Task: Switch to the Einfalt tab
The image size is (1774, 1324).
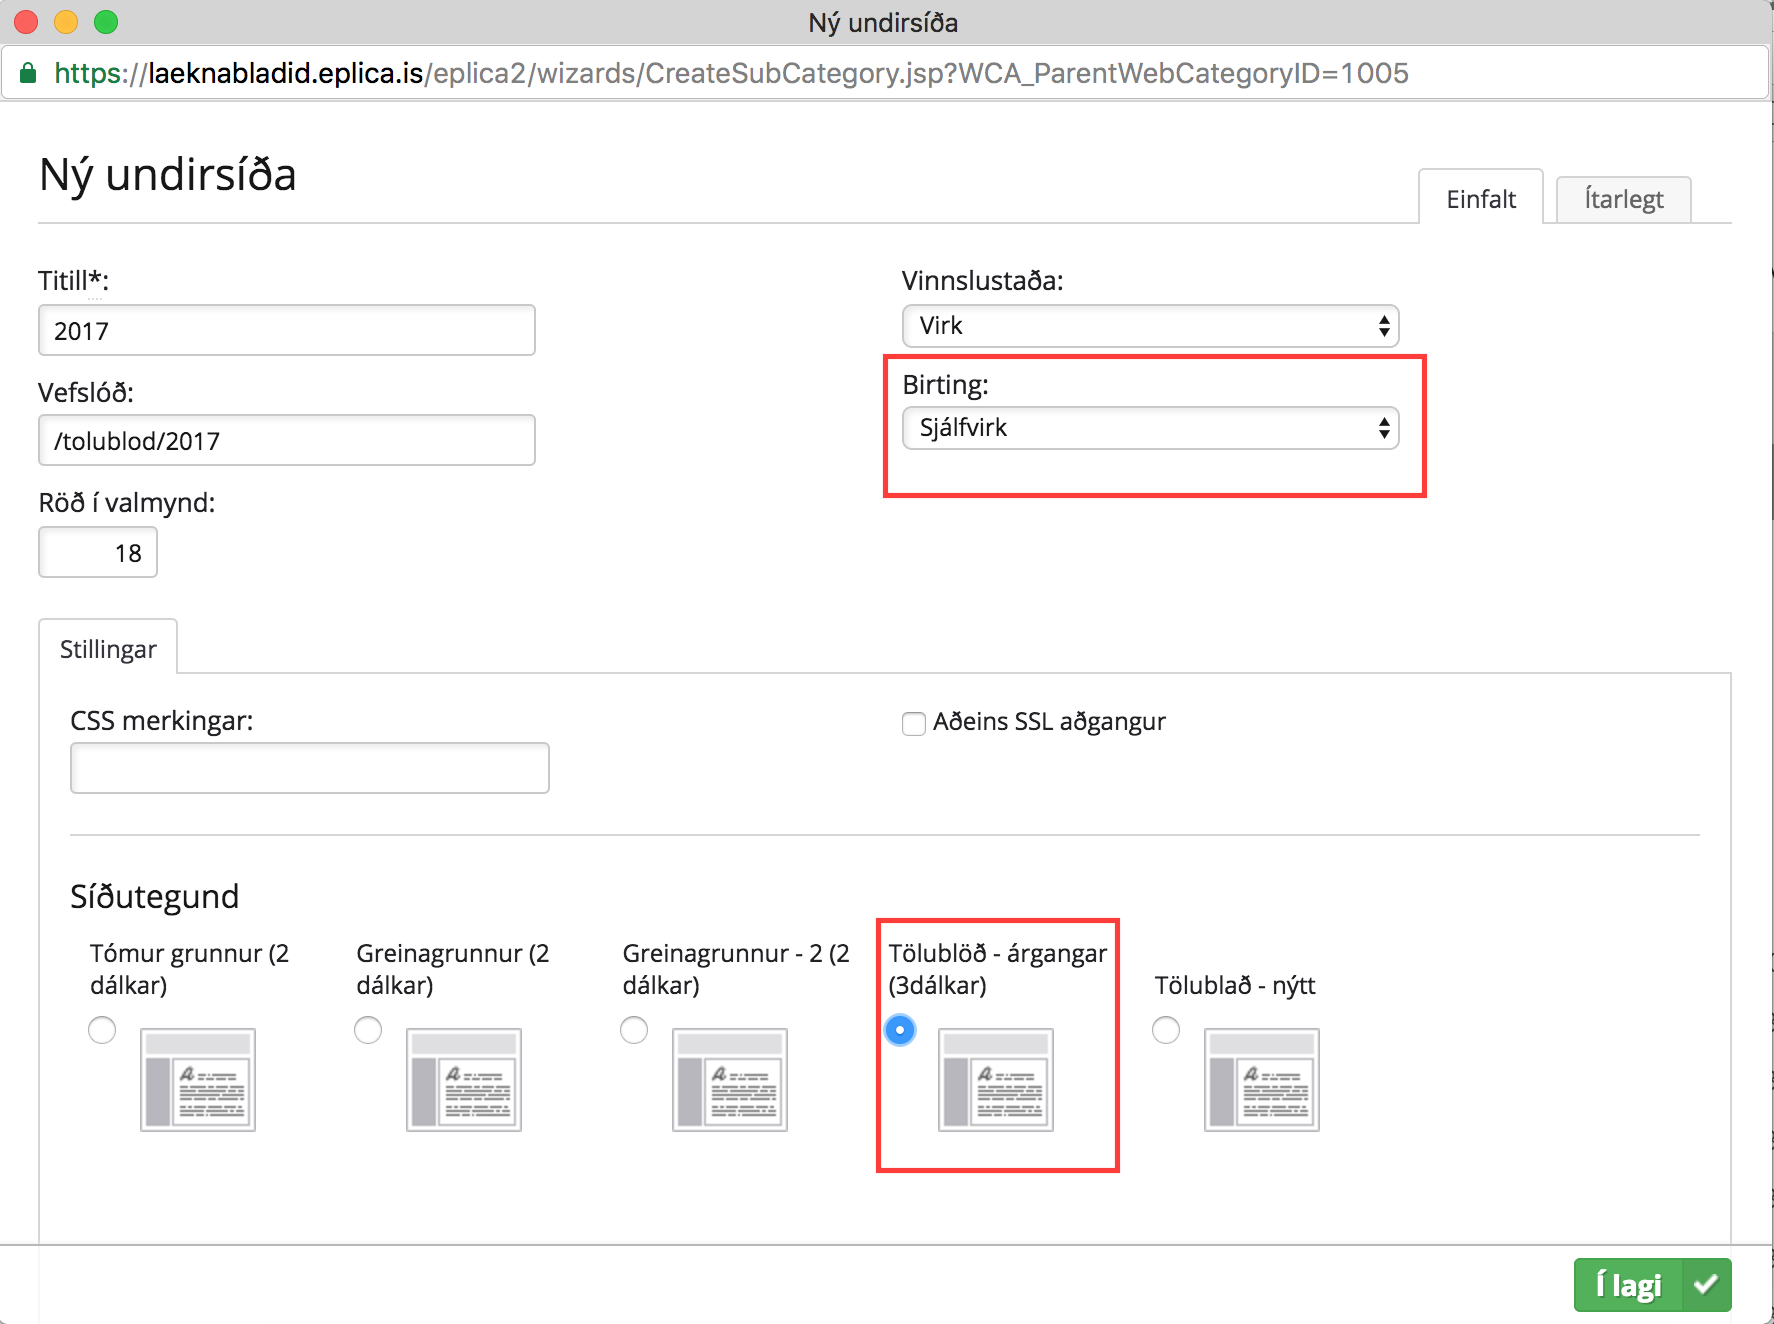Action: [1481, 198]
